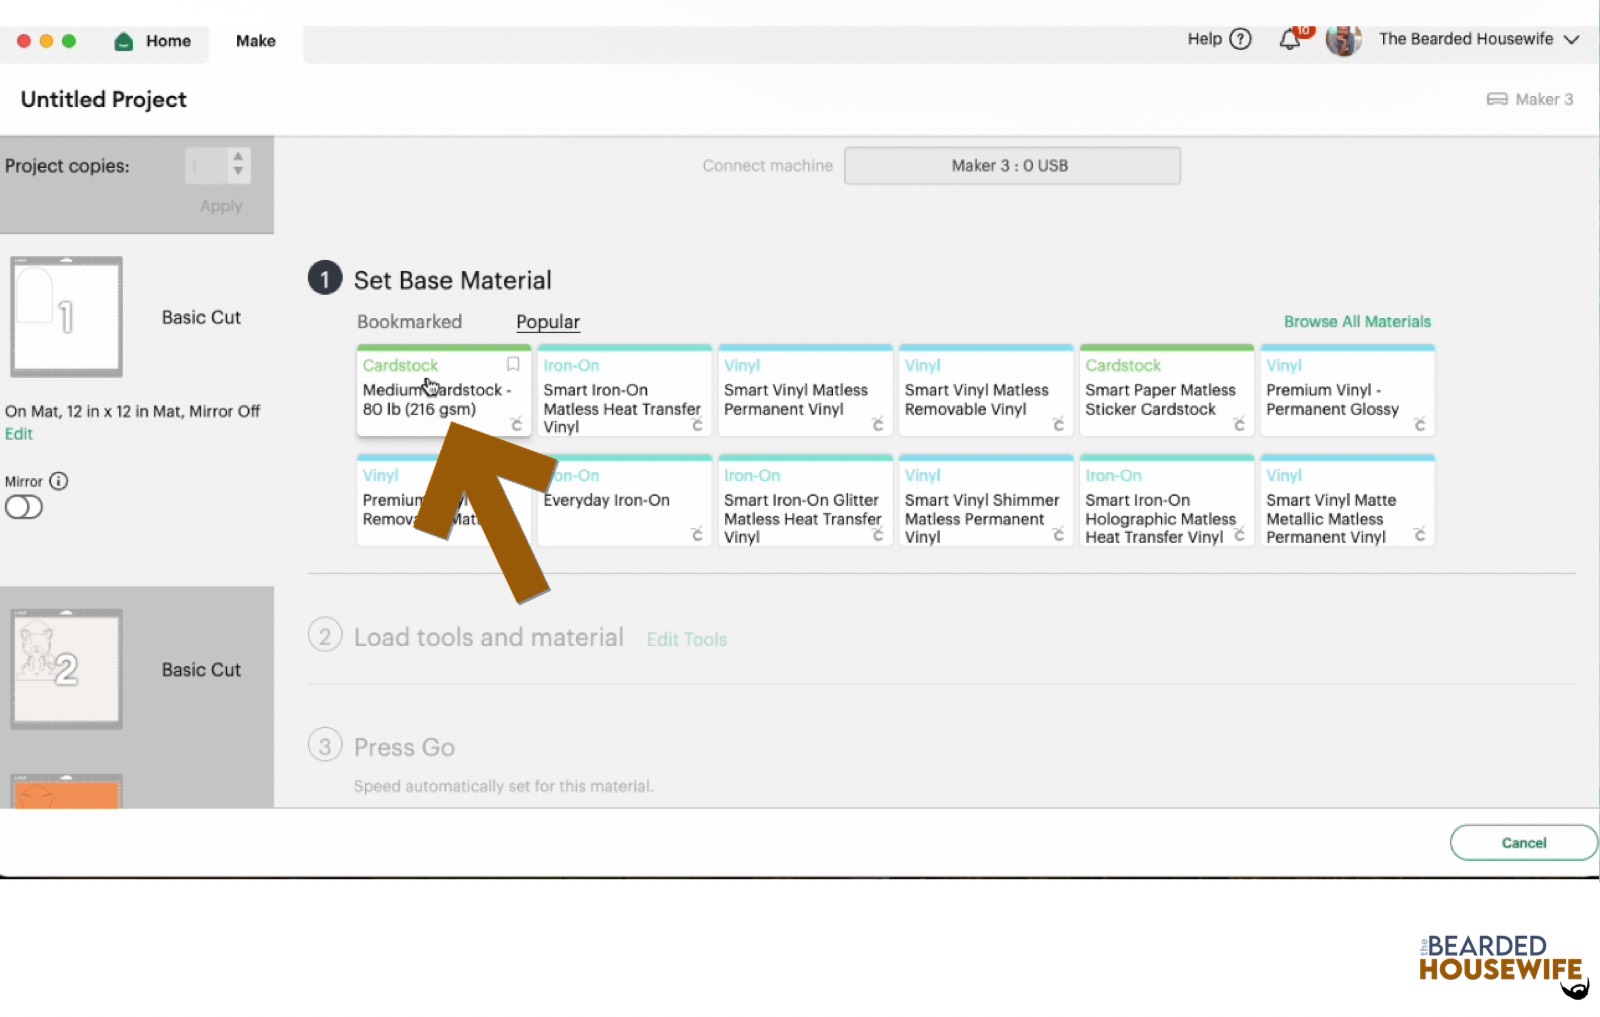
Task: Select the mat 2 Basic Cut thumbnail
Action: (x=66, y=669)
